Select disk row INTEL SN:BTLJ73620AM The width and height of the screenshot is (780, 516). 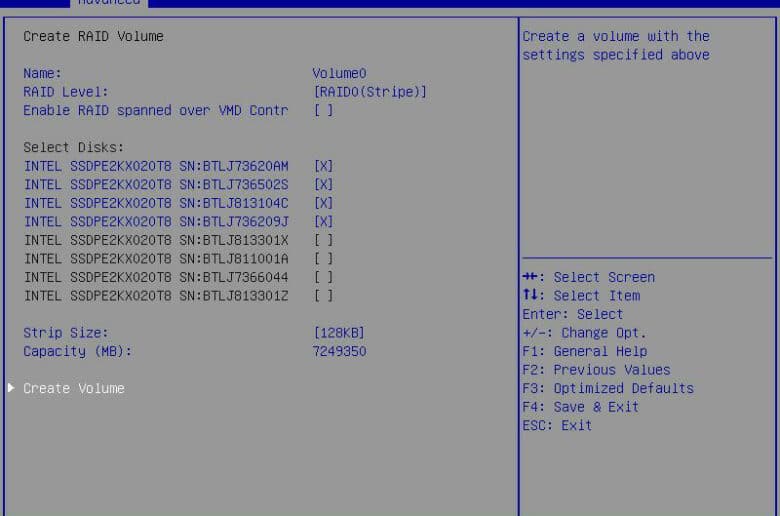(x=156, y=166)
